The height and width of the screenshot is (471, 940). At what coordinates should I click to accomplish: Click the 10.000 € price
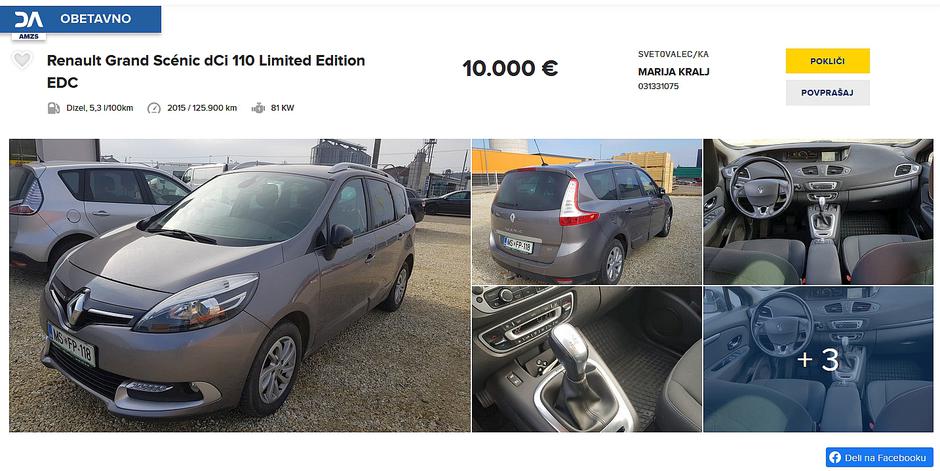(510, 68)
